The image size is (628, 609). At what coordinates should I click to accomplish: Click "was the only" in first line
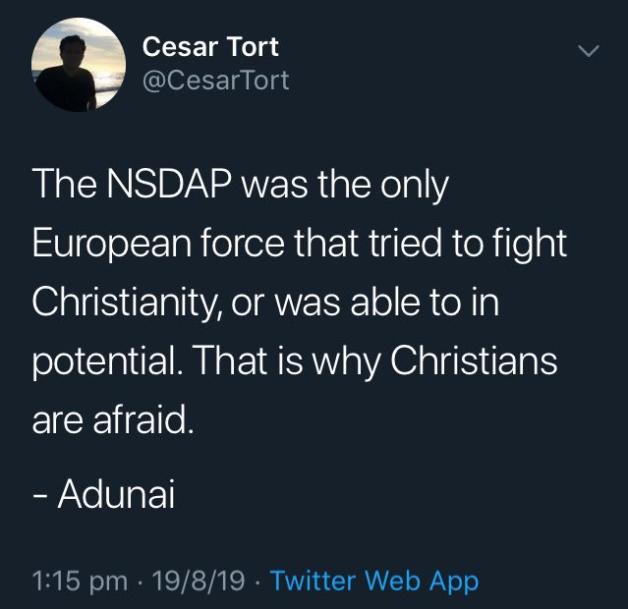pos(344,187)
